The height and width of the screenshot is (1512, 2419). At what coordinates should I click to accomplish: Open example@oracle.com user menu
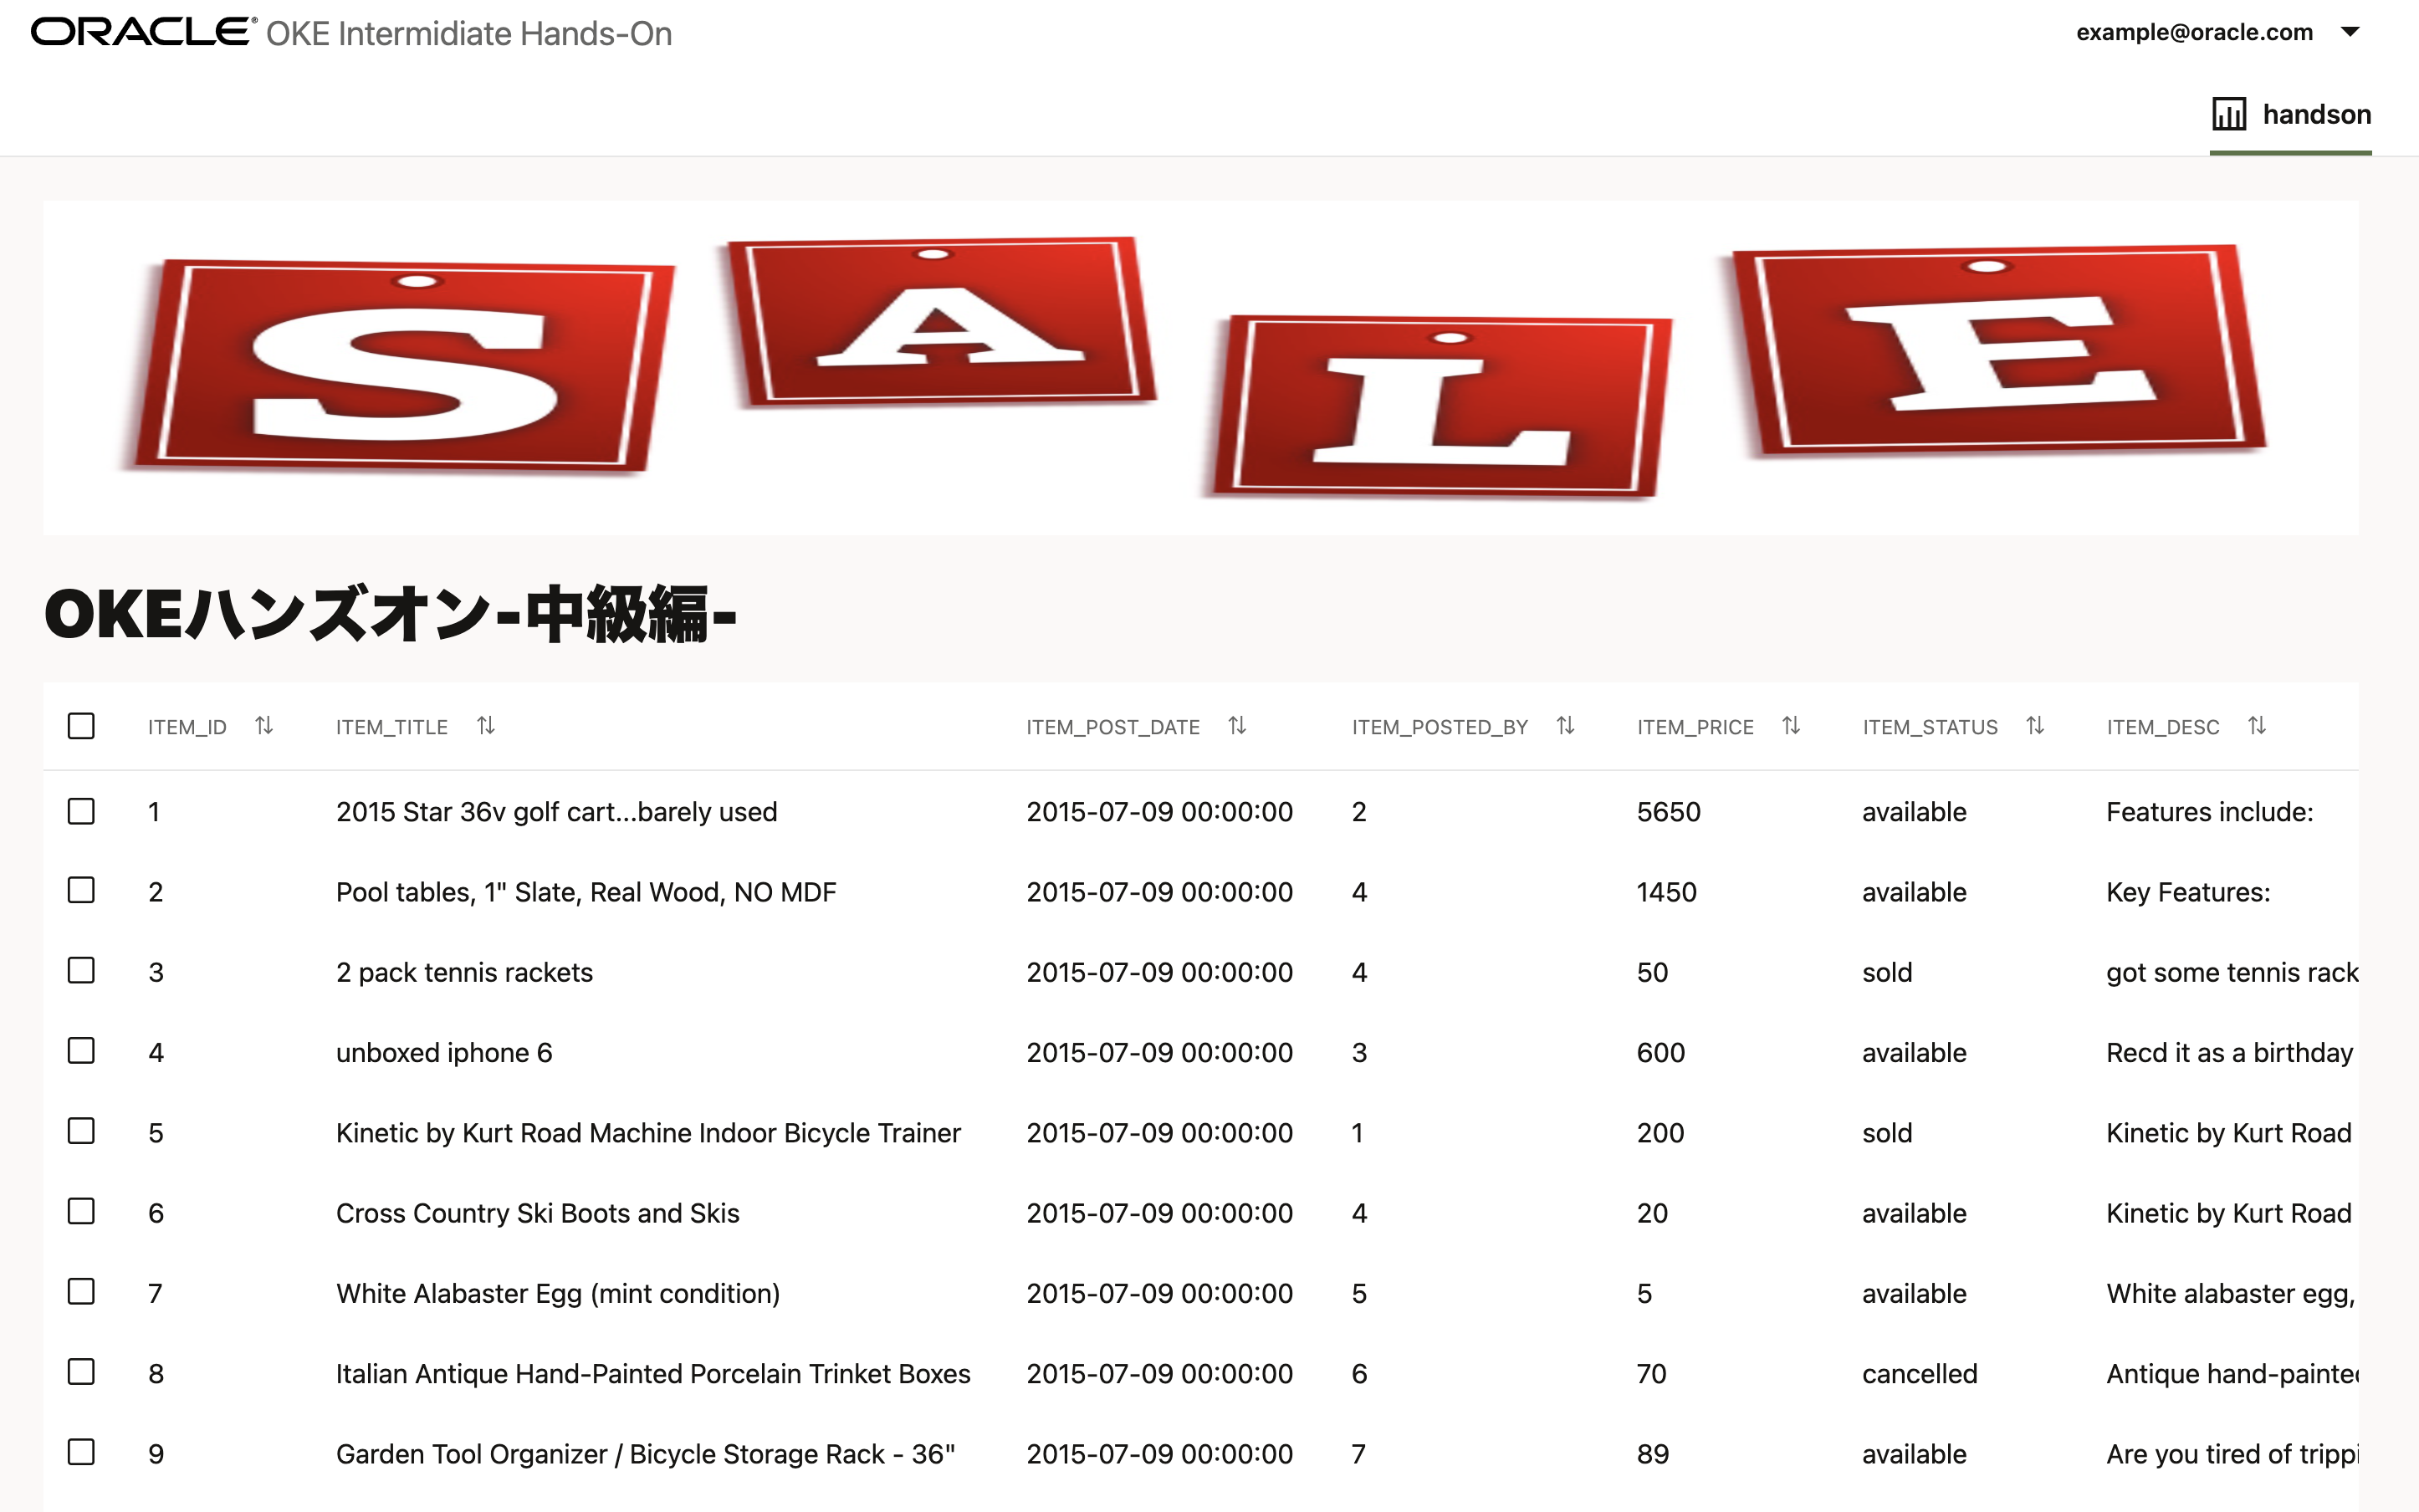[2194, 32]
